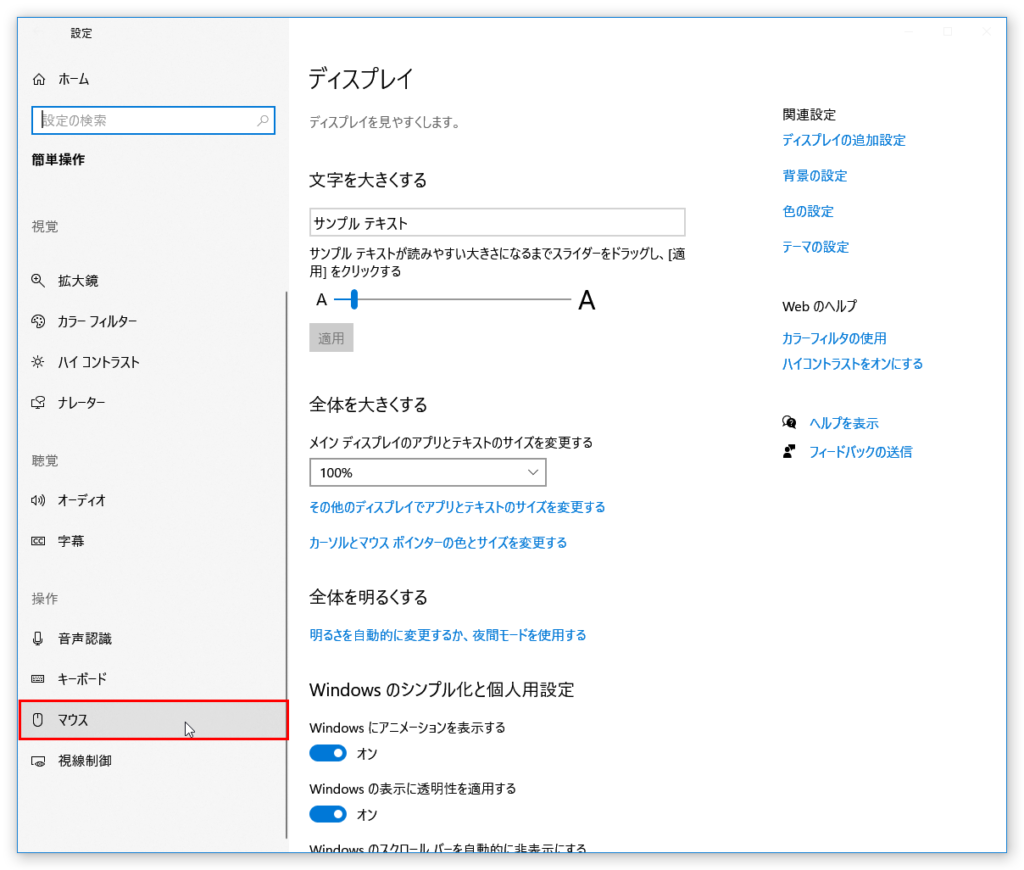This screenshot has height=870, width=1024.
Task: Click the Send Feedback person icon
Action: point(789,451)
